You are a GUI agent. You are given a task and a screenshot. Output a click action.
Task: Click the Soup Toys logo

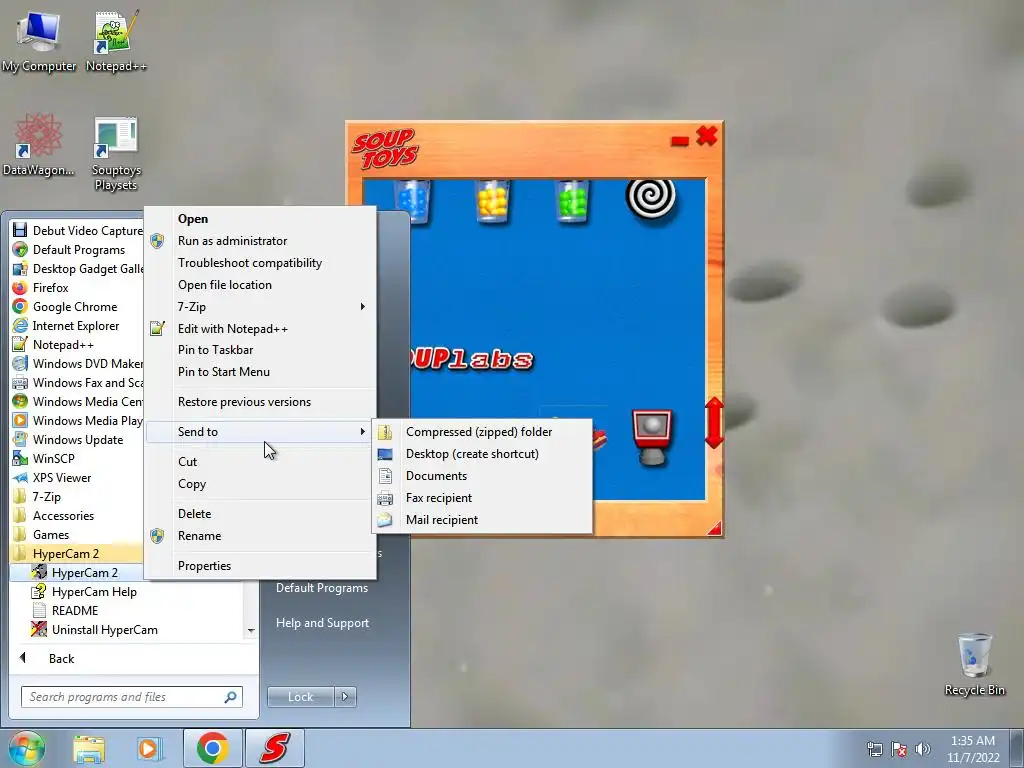tap(385, 149)
